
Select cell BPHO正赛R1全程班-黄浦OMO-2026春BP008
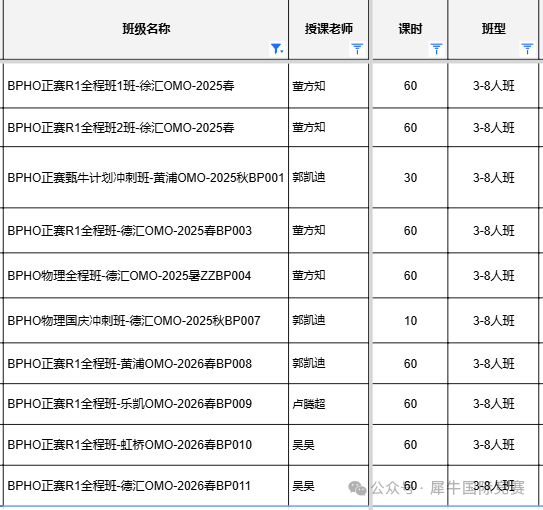(146, 363)
